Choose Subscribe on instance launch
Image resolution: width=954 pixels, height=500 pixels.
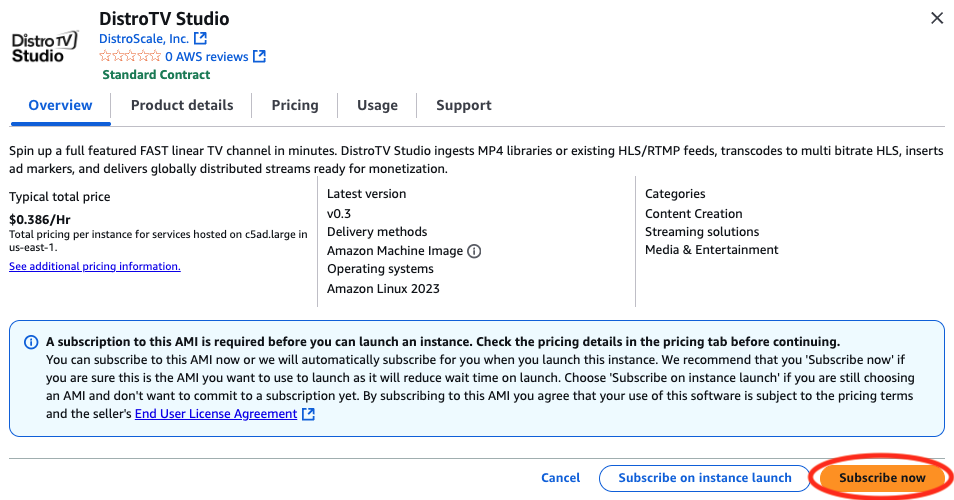pyautogui.click(x=704, y=478)
